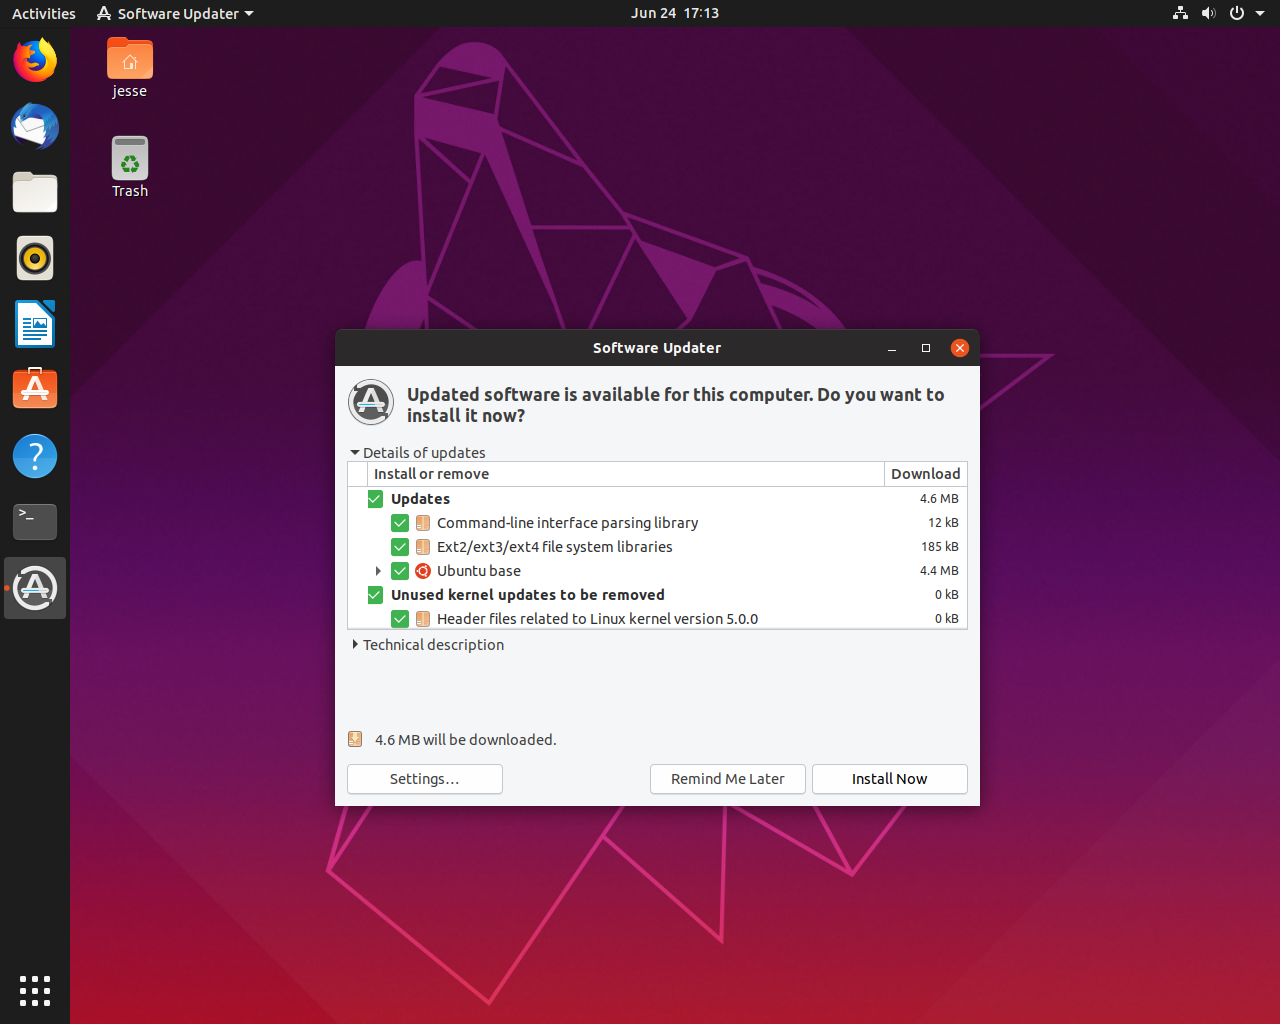Show Applications grid
This screenshot has height=1024, width=1280.
[x=35, y=990]
